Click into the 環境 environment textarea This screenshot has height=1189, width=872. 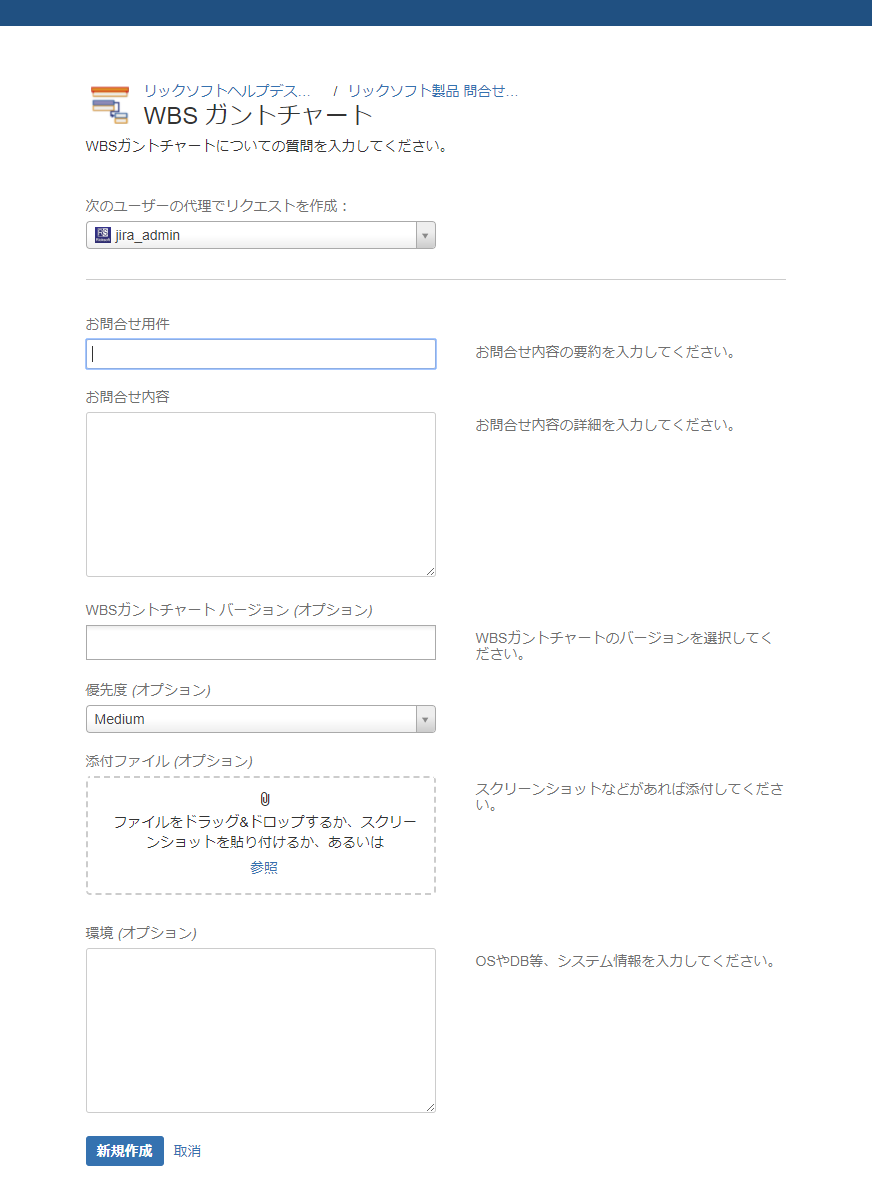tap(261, 1031)
